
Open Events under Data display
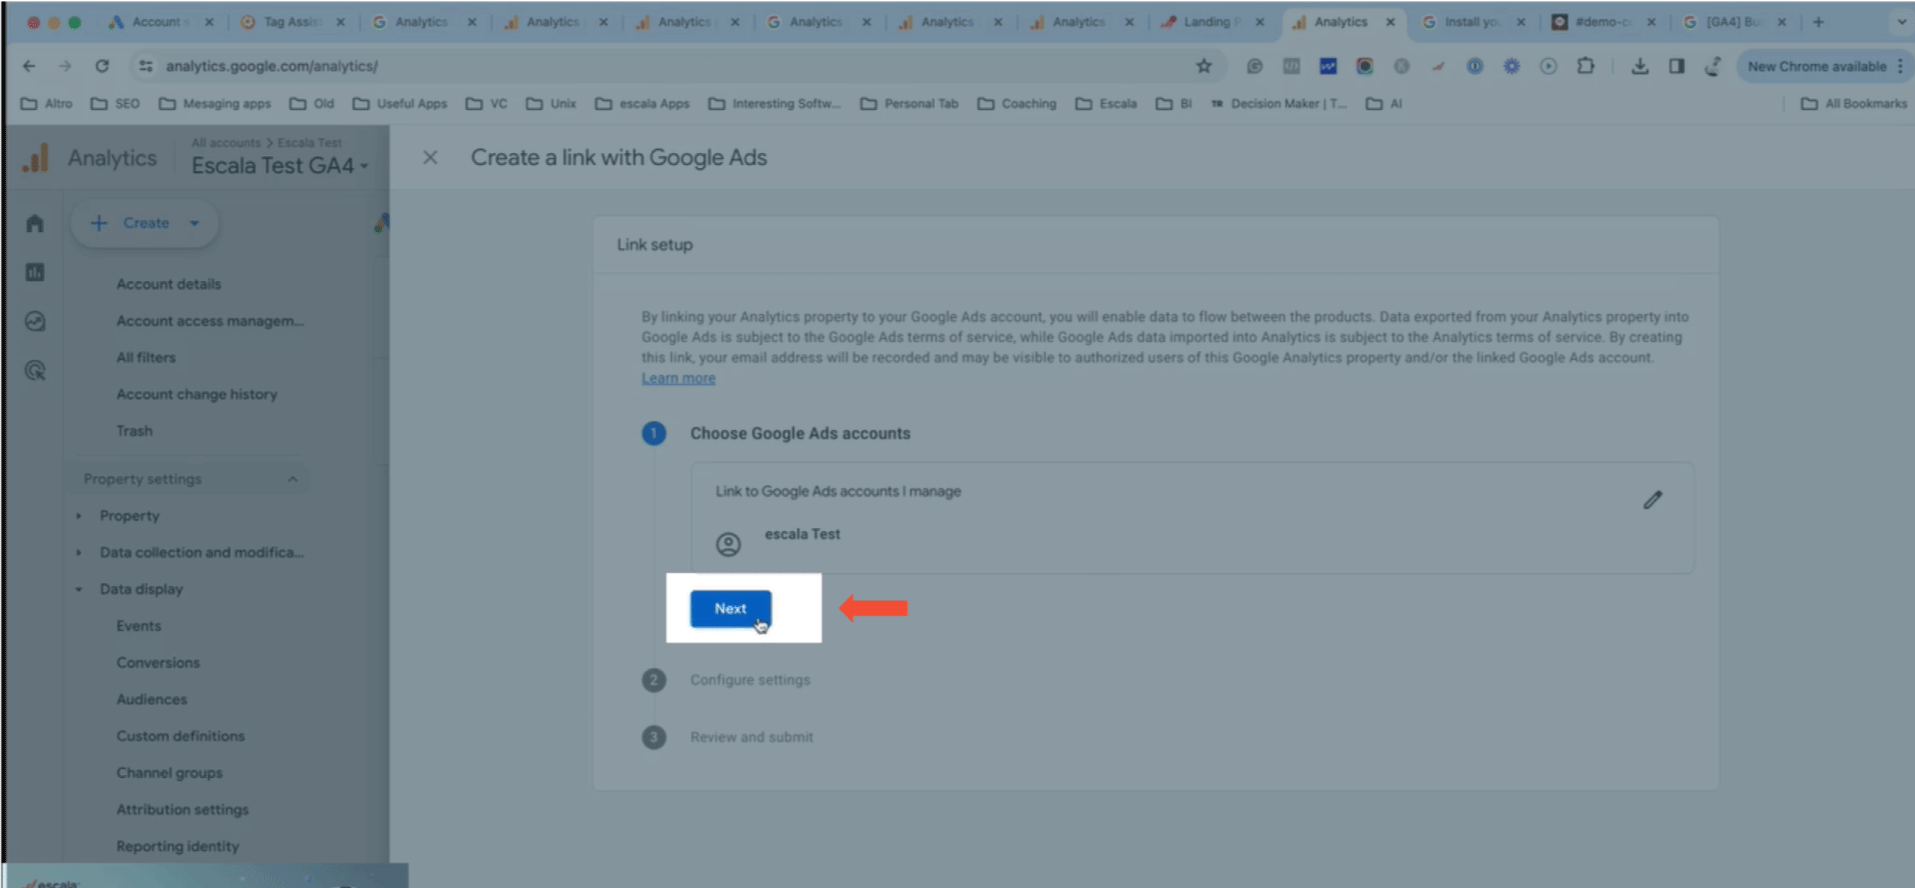pyautogui.click(x=138, y=626)
